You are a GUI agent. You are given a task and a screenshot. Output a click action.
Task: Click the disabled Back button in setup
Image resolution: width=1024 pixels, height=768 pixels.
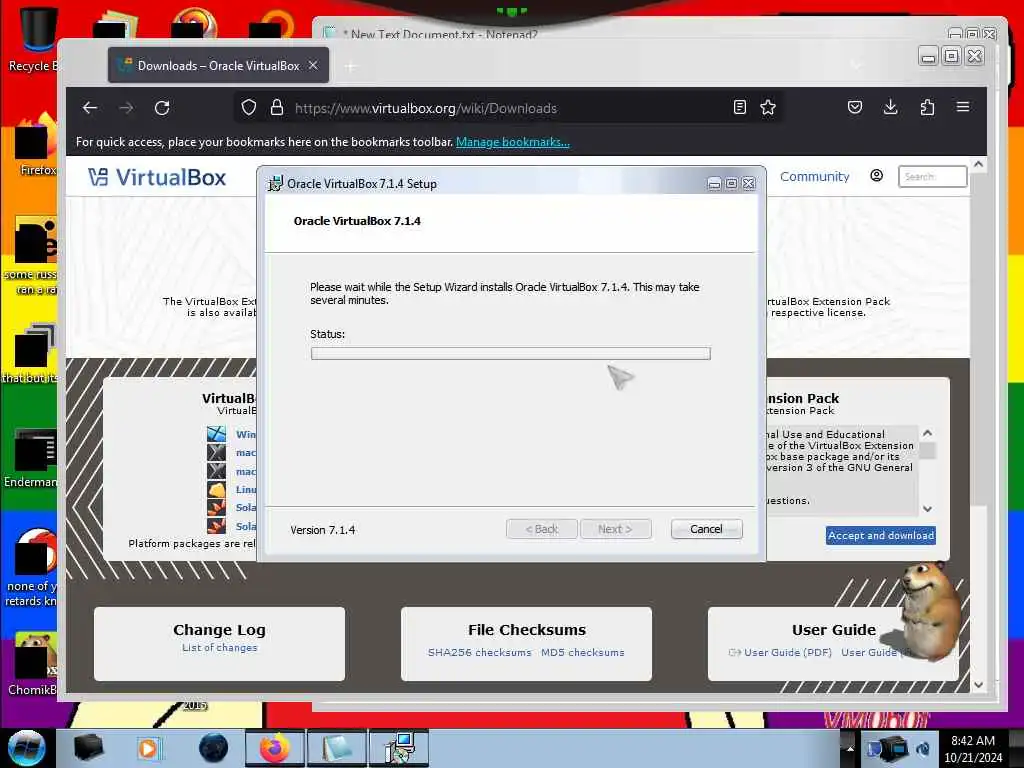[x=542, y=529]
